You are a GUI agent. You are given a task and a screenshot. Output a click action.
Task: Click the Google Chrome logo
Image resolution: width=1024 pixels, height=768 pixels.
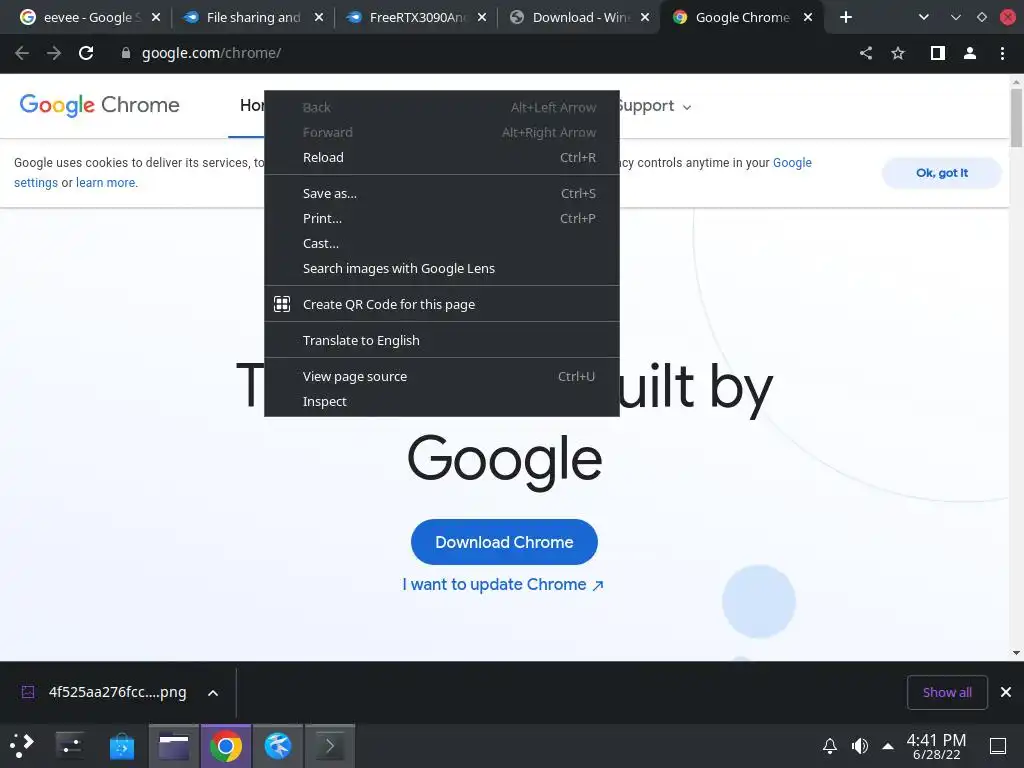click(99, 105)
